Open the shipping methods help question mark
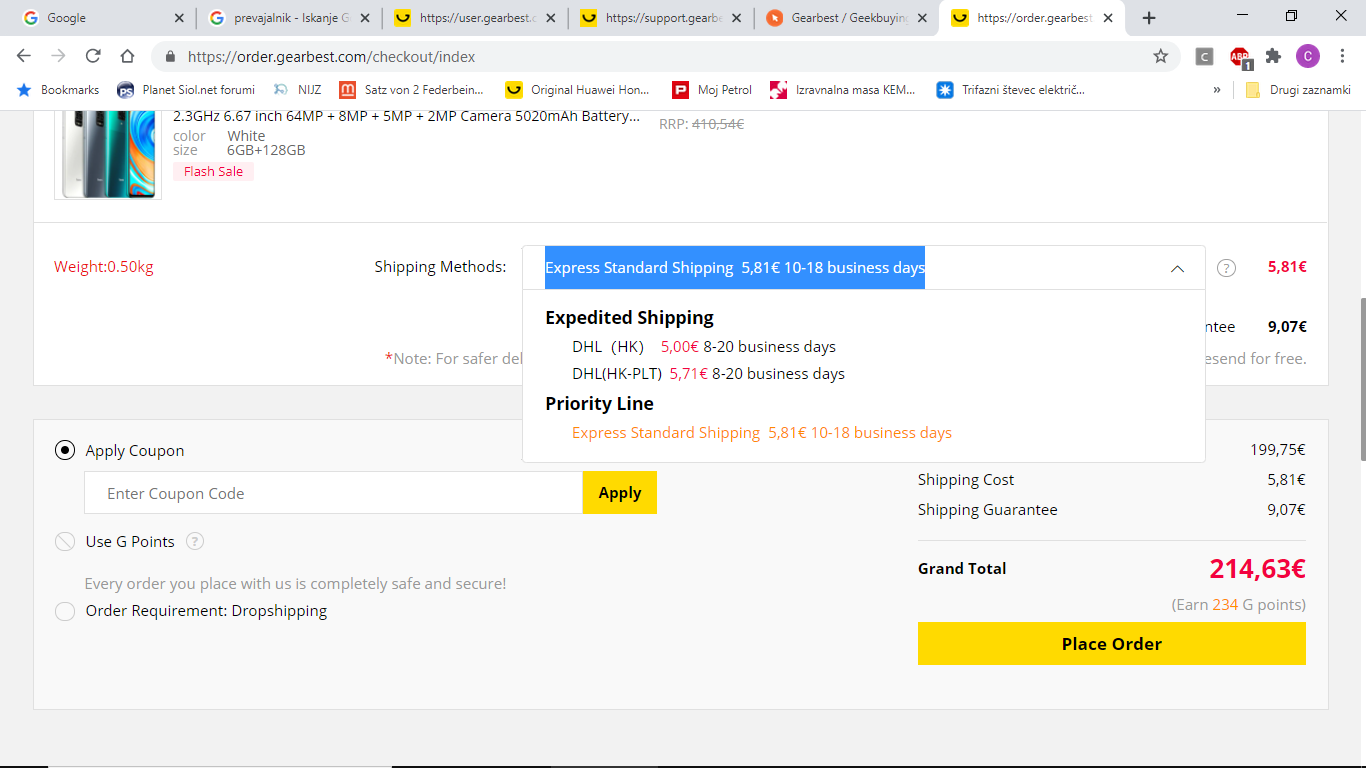1366x768 pixels. (x=1227, y=268)
